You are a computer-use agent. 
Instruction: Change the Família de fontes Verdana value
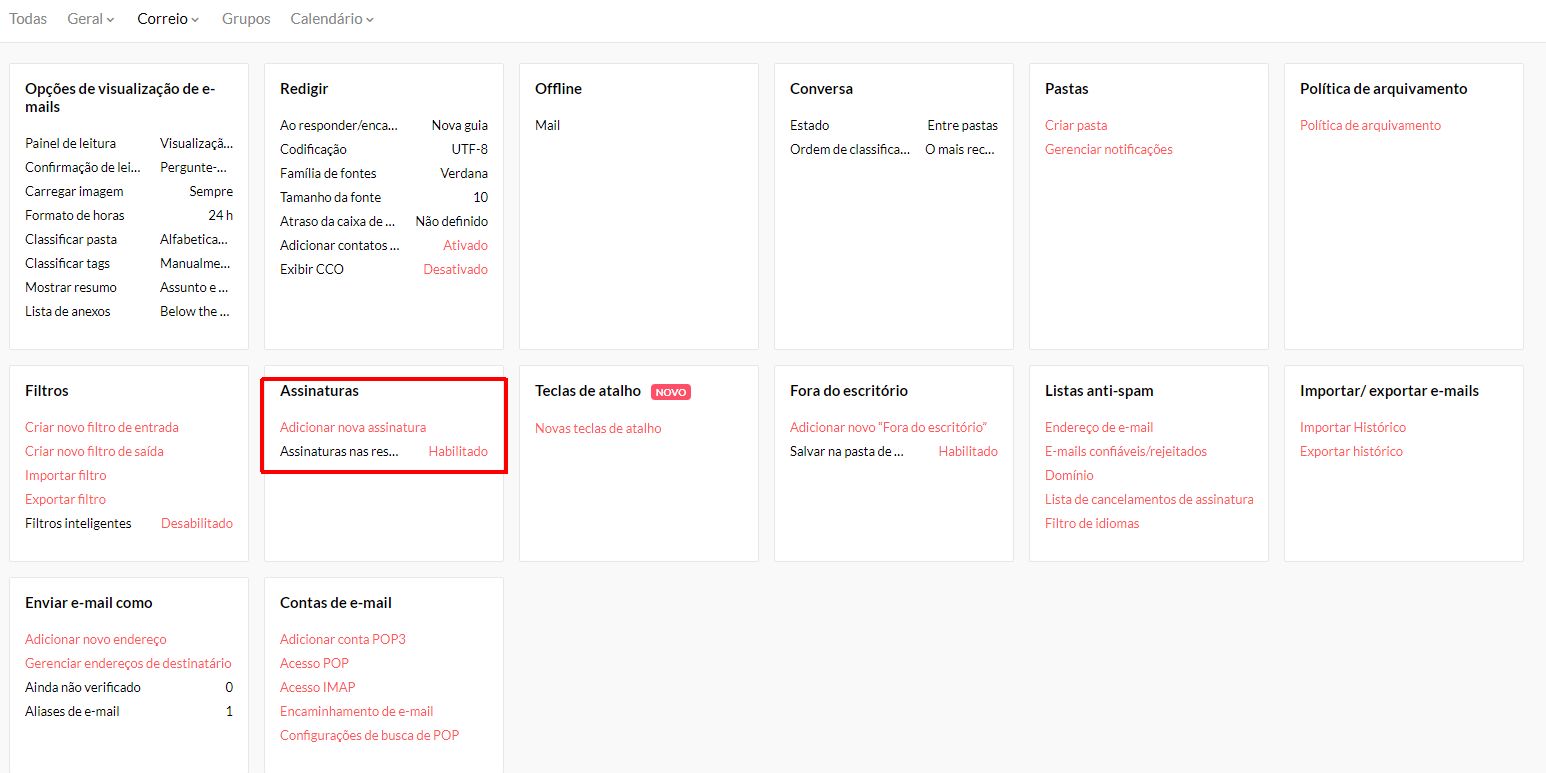point(464,173)
